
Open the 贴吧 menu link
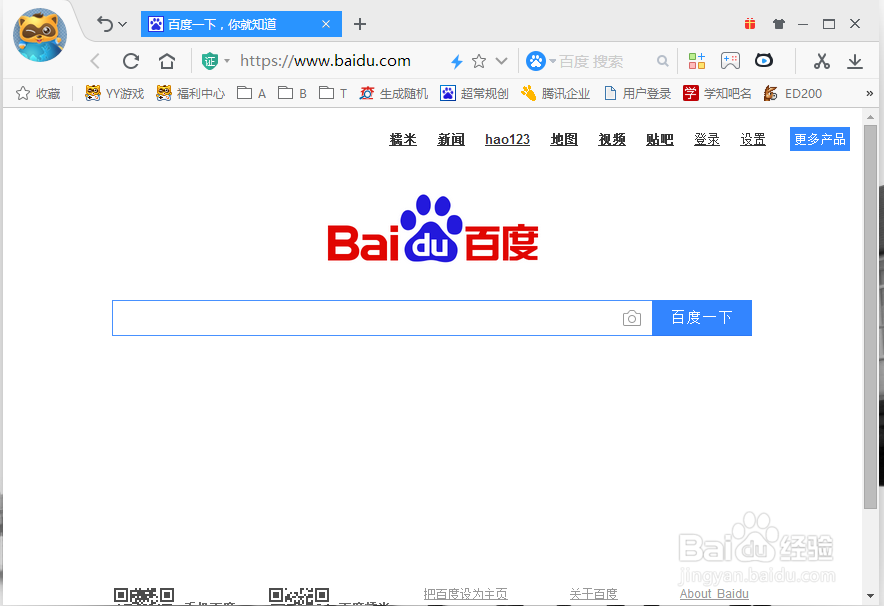(659, 139)
